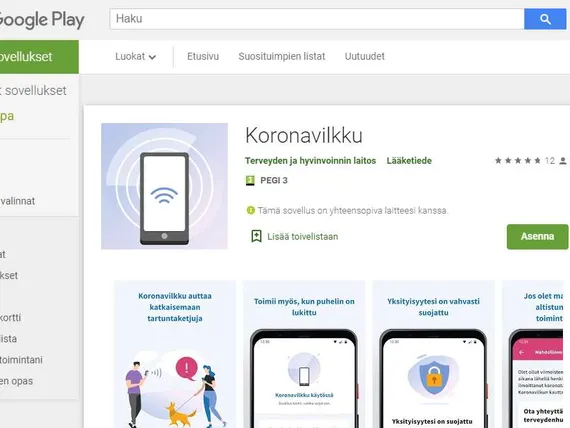The image size is (570, 428).
Task: Click the reviewers person icon
Action: 563,160
